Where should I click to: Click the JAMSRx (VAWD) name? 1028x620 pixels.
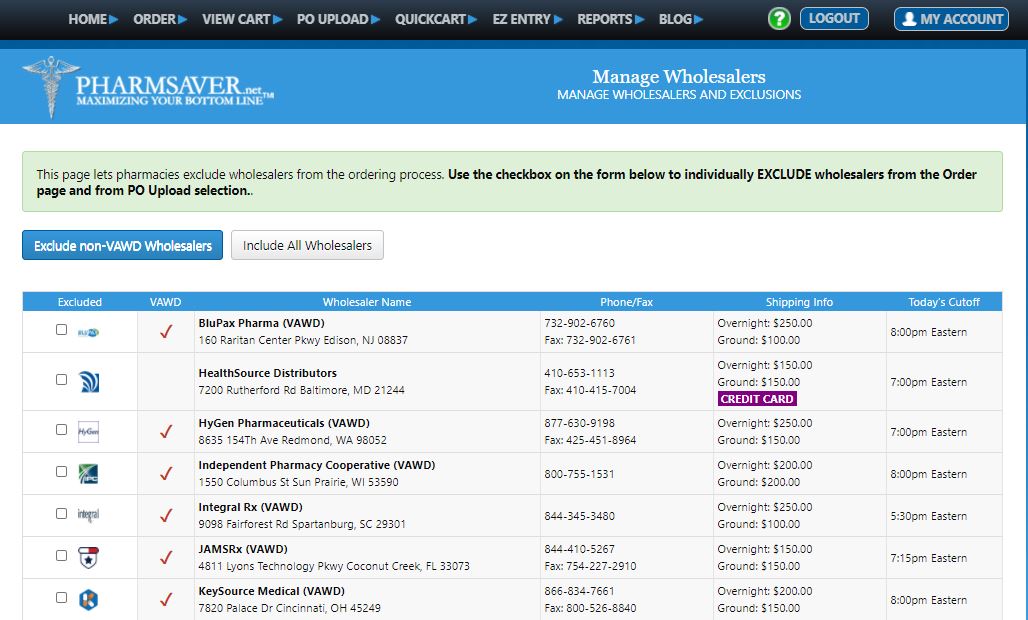(243, 549)
